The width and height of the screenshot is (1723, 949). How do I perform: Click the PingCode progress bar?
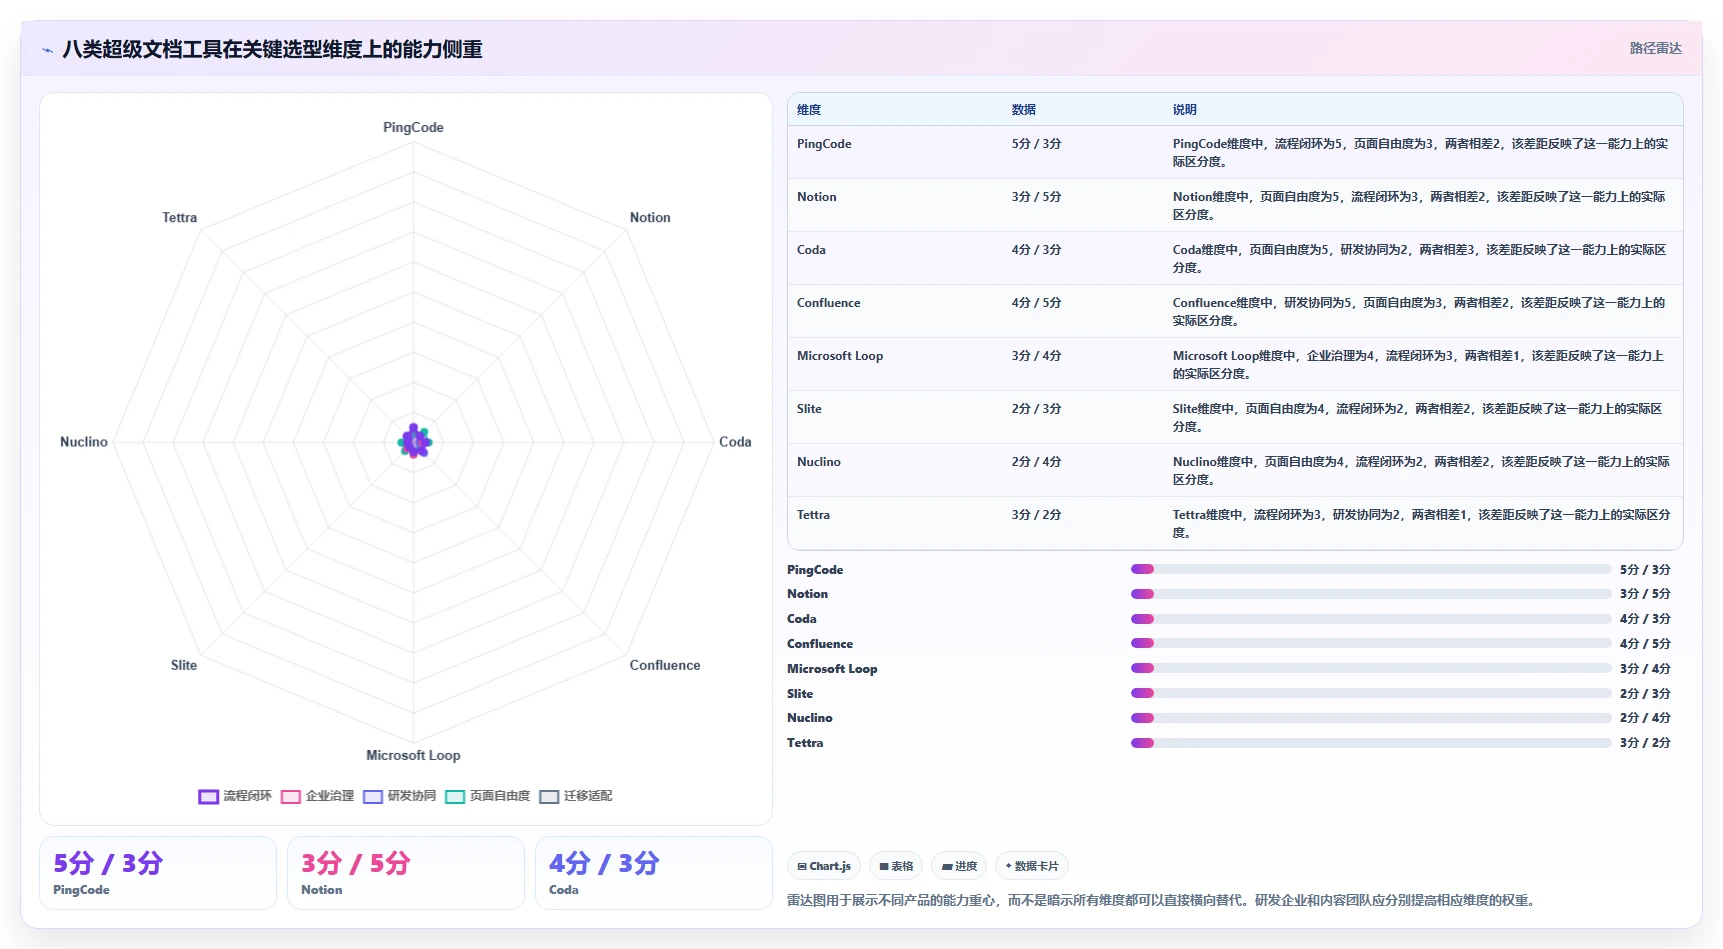(x=1371, y=569)
